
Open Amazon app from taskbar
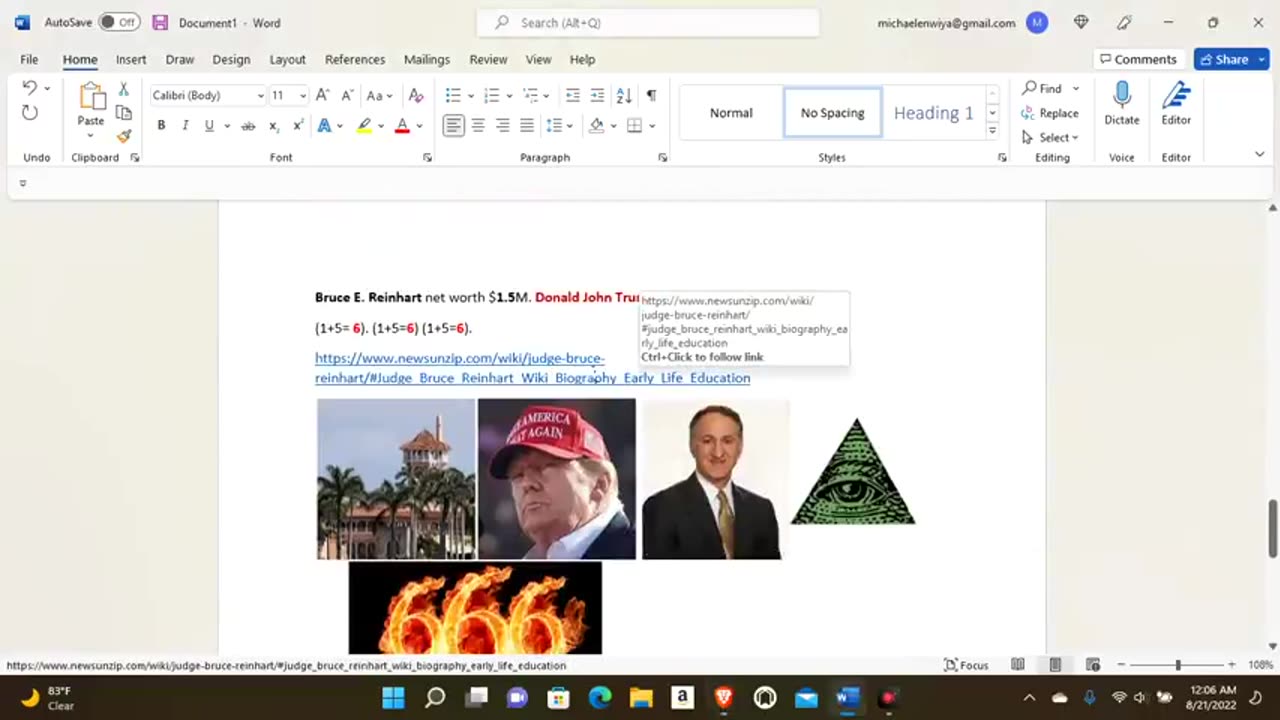[682, 697]
